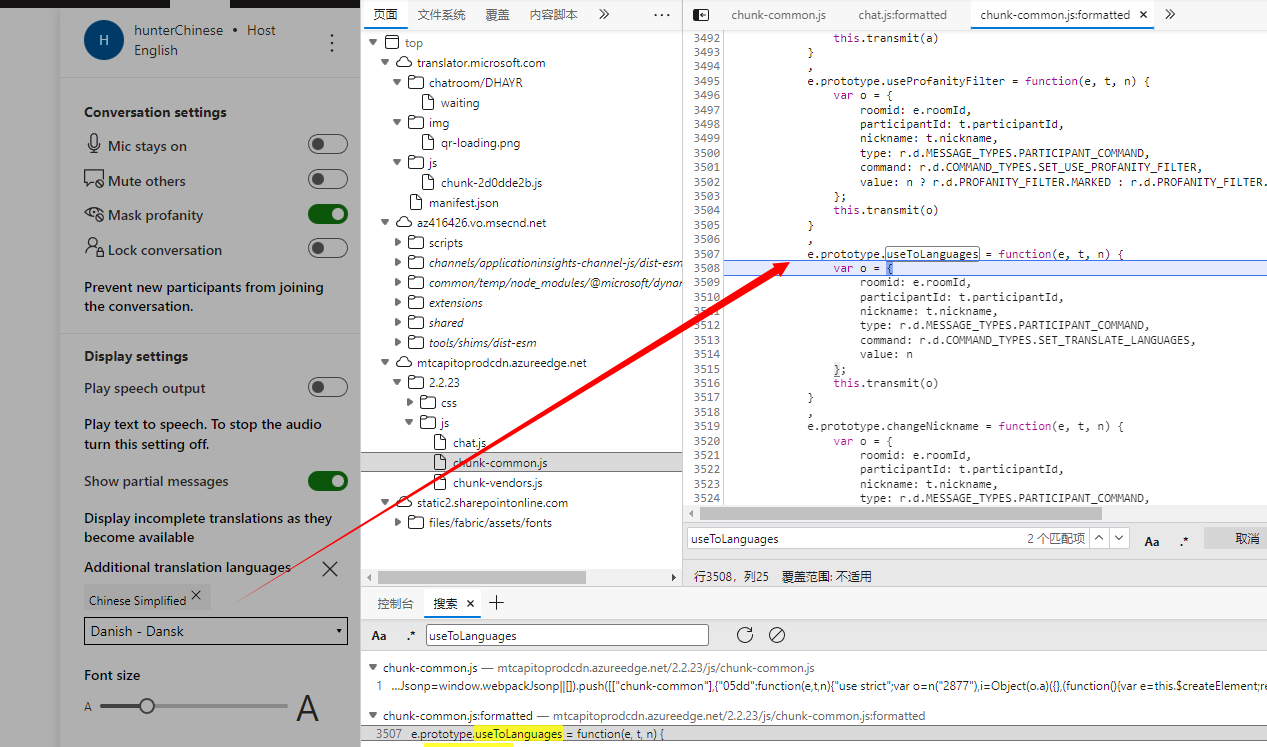Click the .* regex icon in the editor search bar

point(1183,541)
